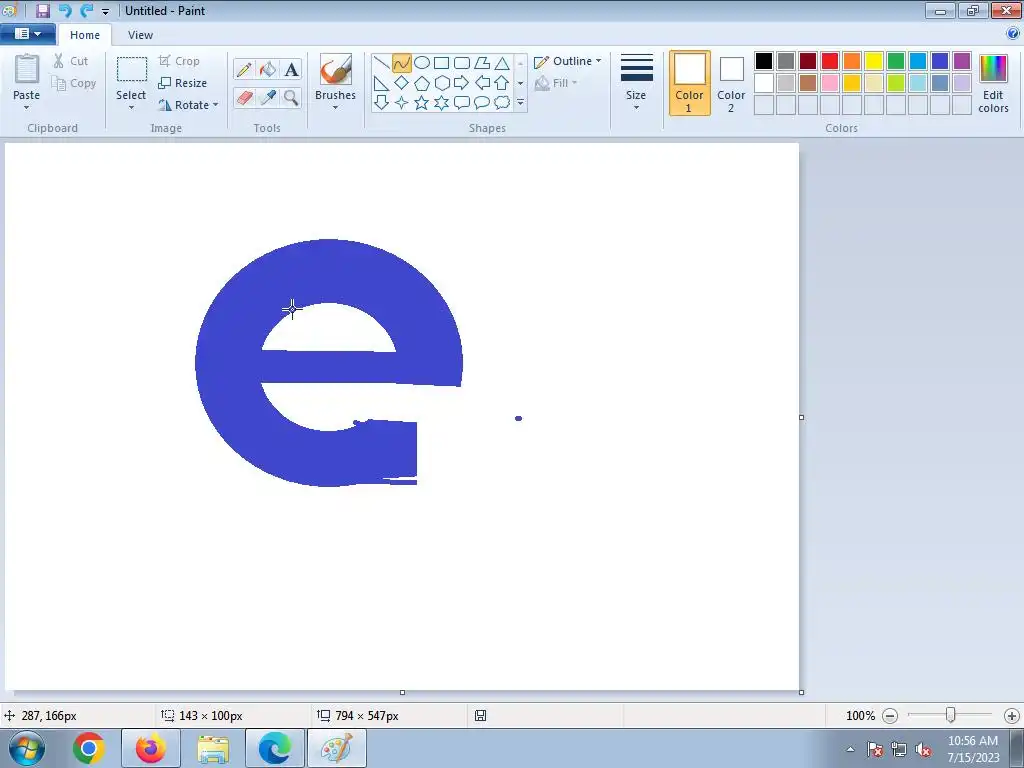Select the Curve shape
The image size is (1024, 768).
[402, 63]
